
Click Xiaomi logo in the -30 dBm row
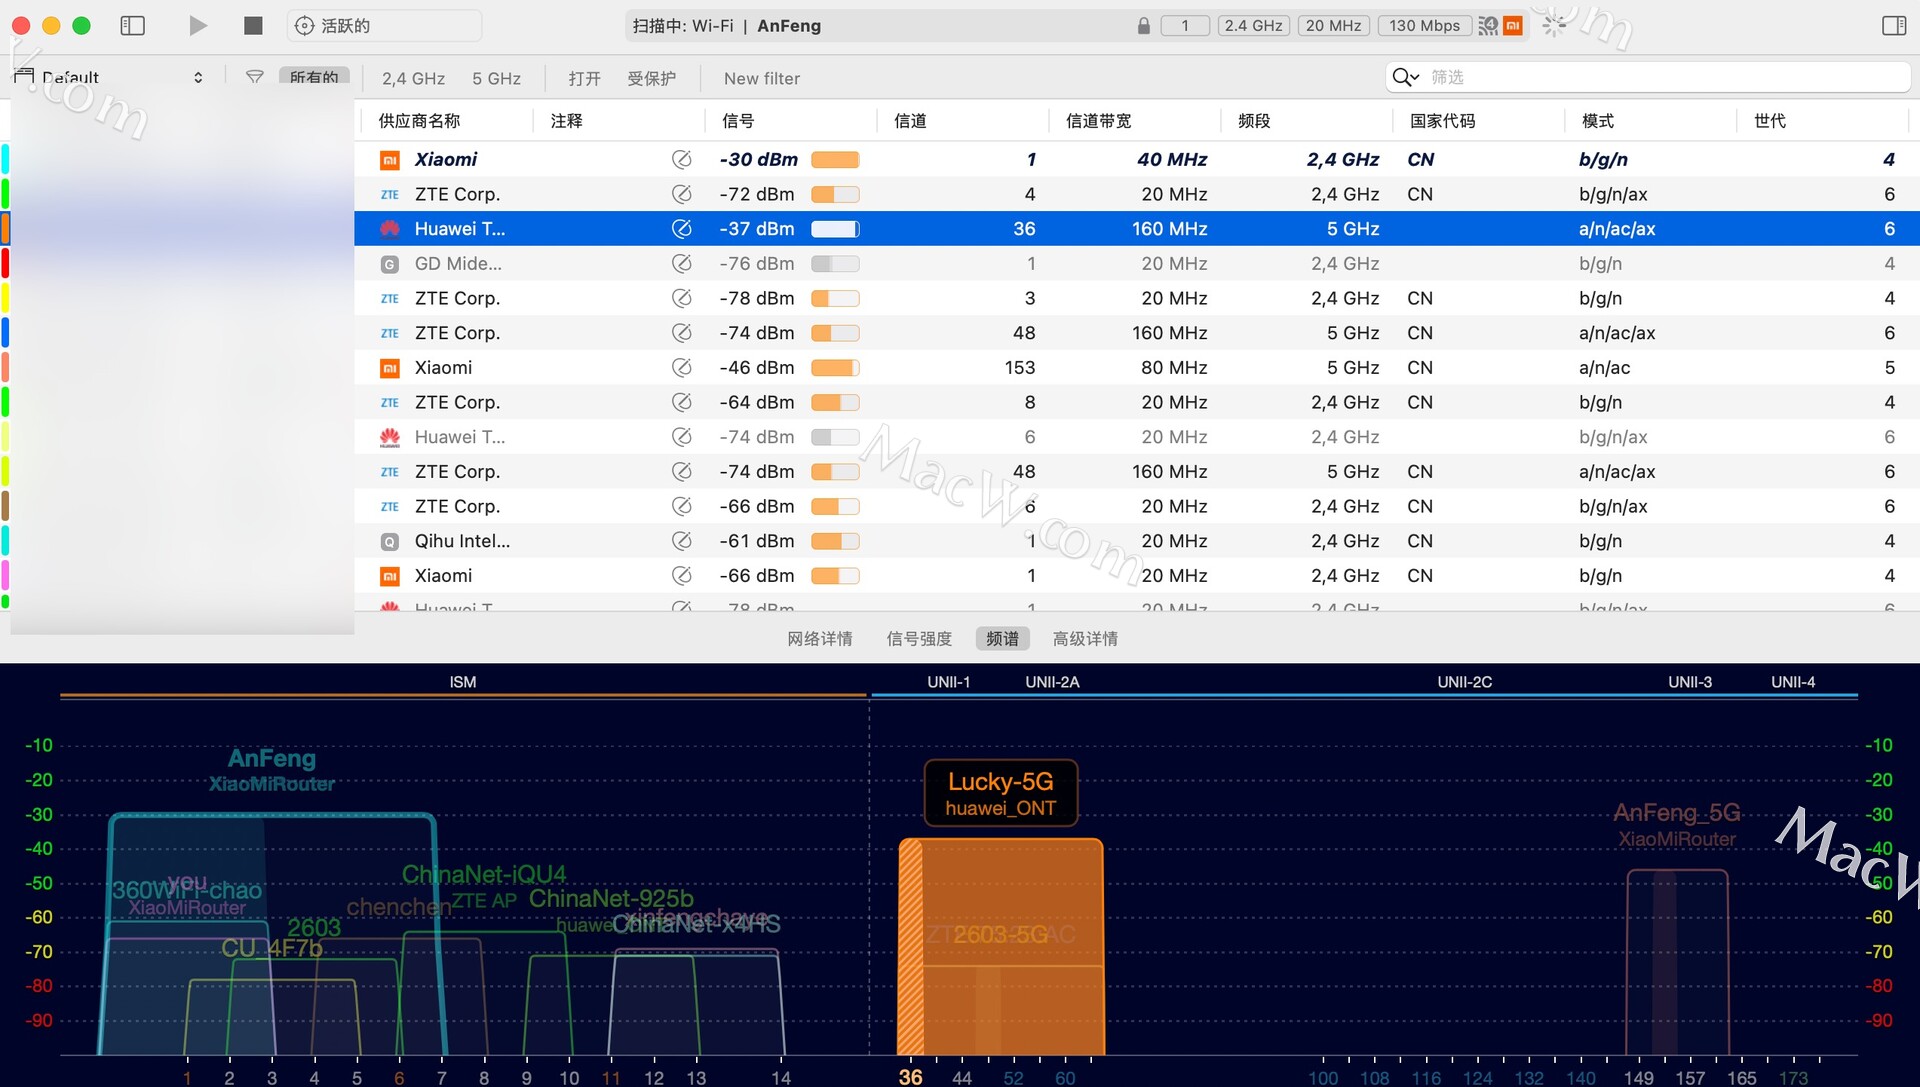coord(390,160)
